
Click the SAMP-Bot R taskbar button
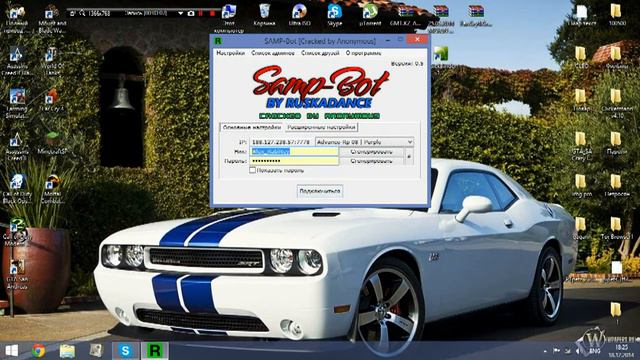pyautogui.click(x=155, y=351)
